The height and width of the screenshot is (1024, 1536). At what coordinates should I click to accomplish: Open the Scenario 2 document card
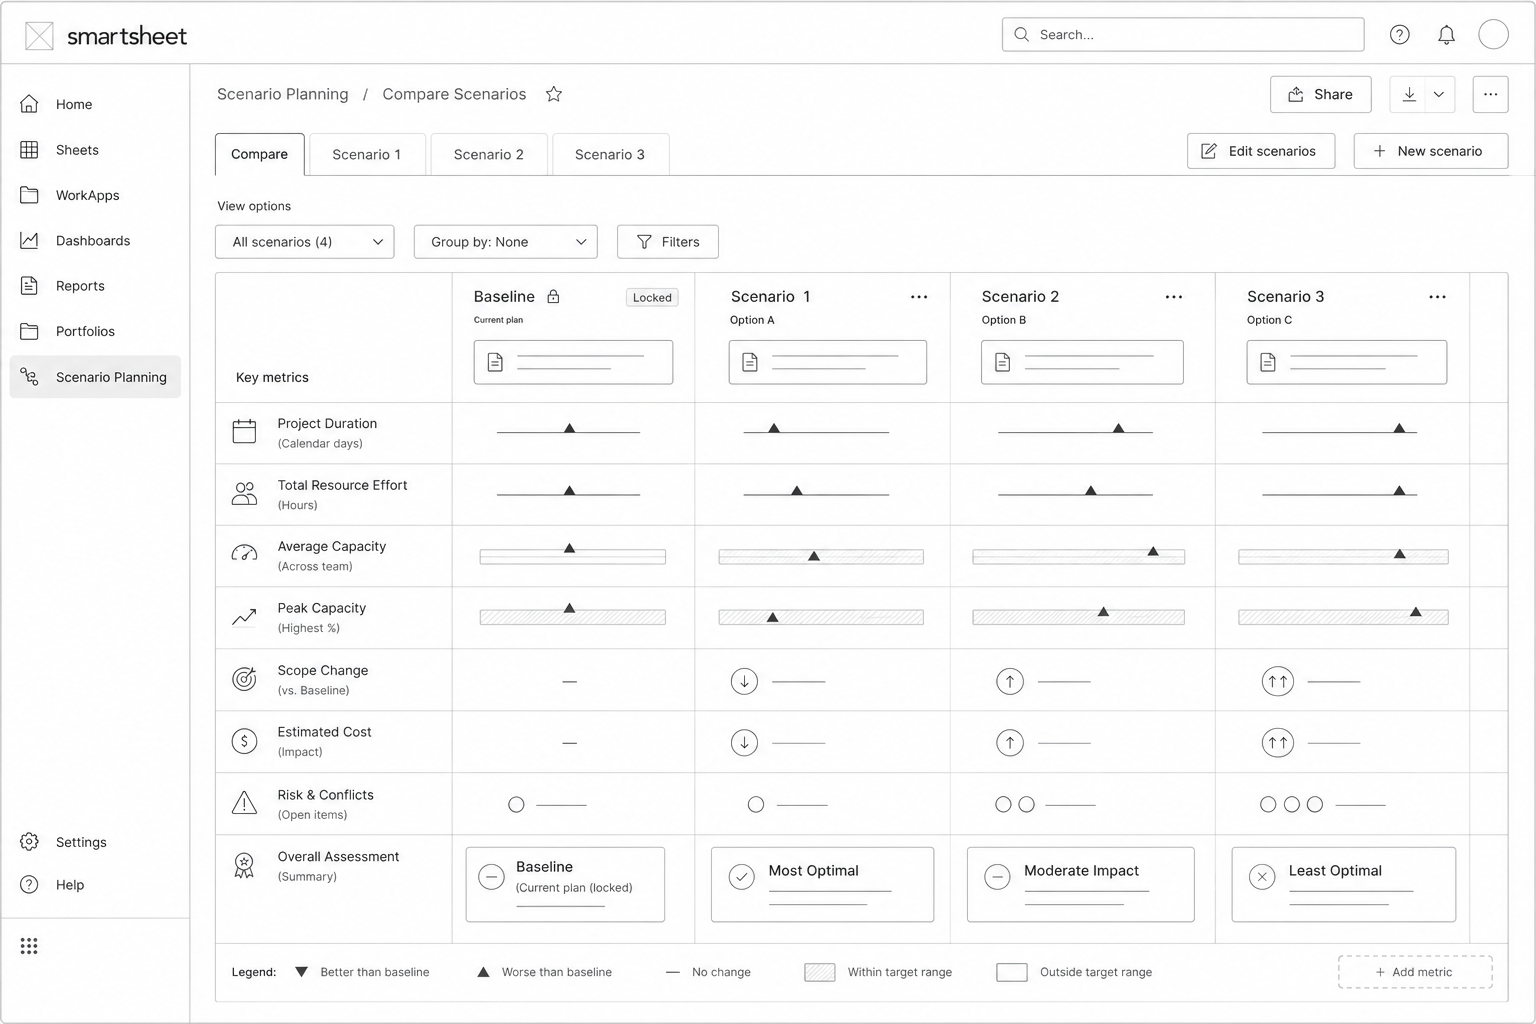(1082, 362)
